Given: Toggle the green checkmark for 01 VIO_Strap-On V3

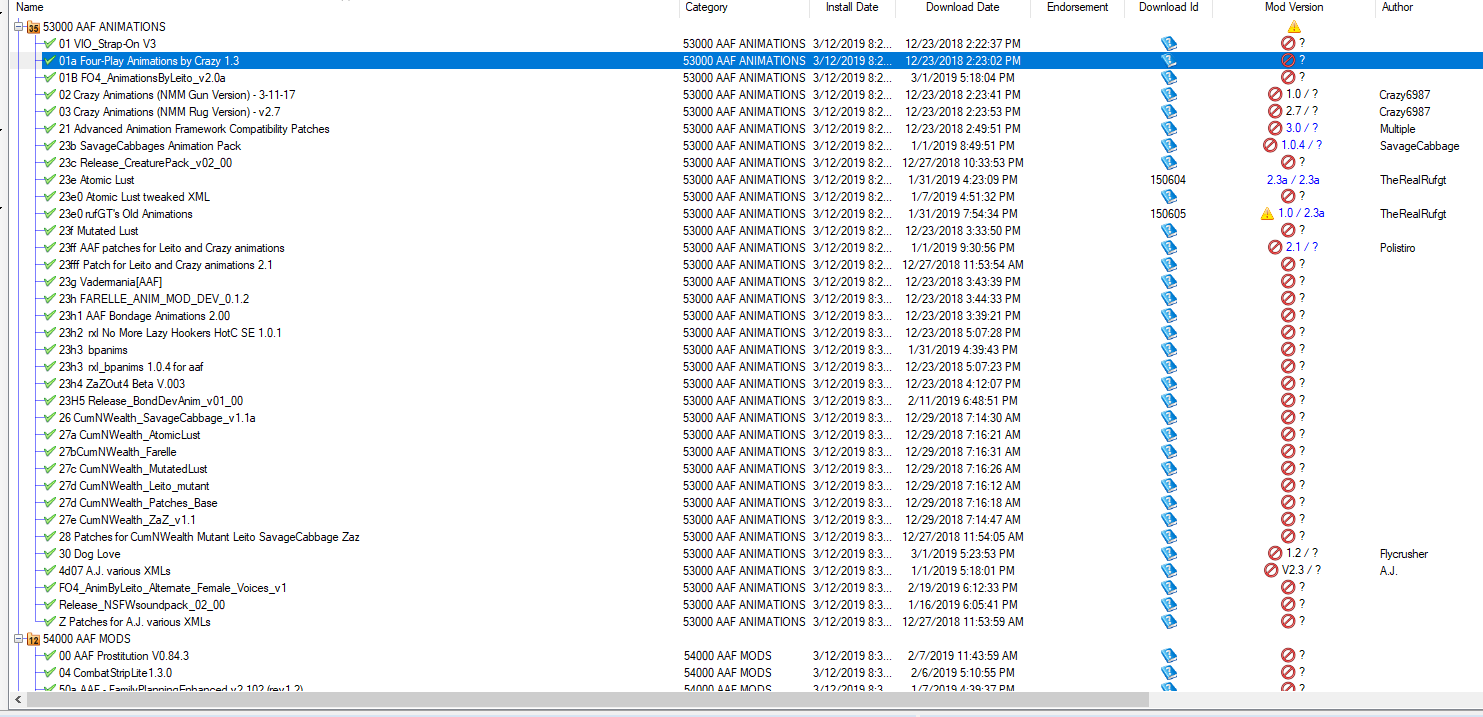Looking at the screenshot, I should 50,44.
